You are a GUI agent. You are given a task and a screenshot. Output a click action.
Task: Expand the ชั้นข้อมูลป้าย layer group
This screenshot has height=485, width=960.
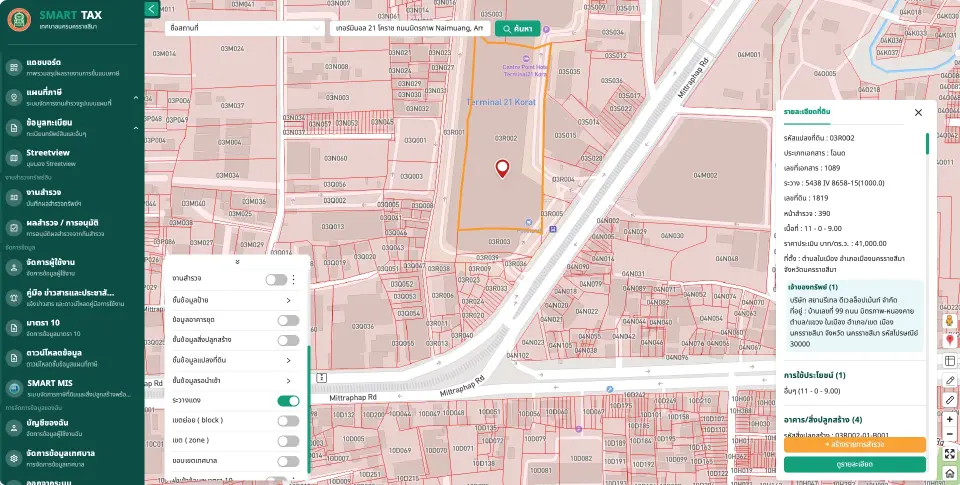[237, 300]
